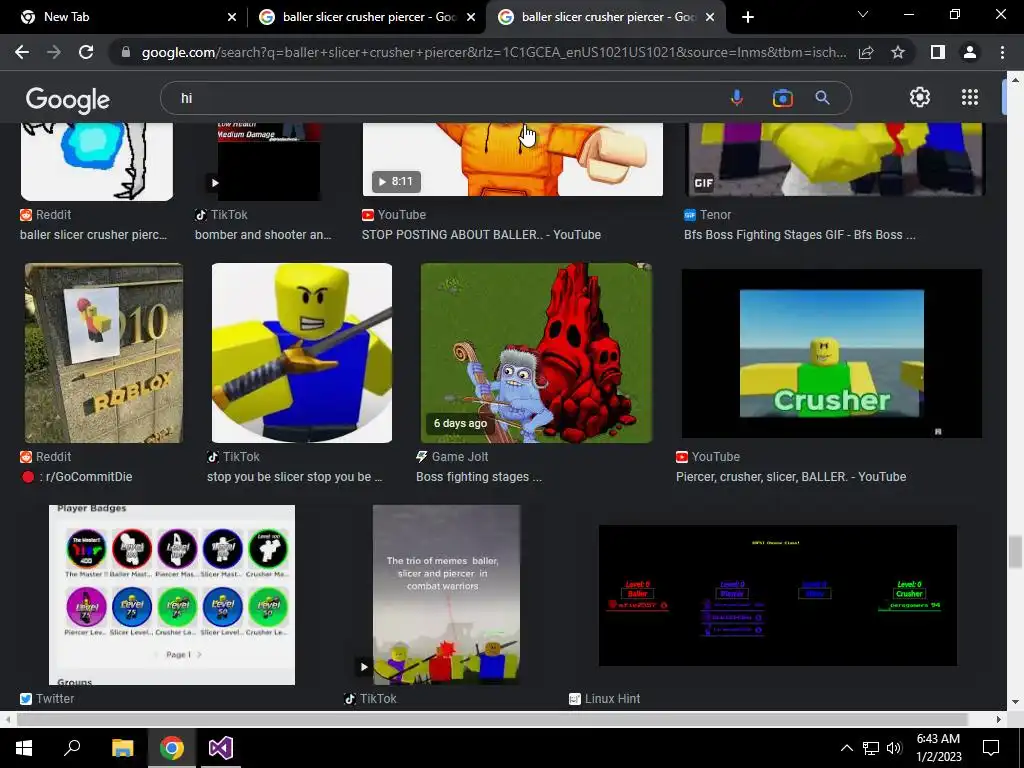Select the trio of memes thumbnail

coord(446,595)
